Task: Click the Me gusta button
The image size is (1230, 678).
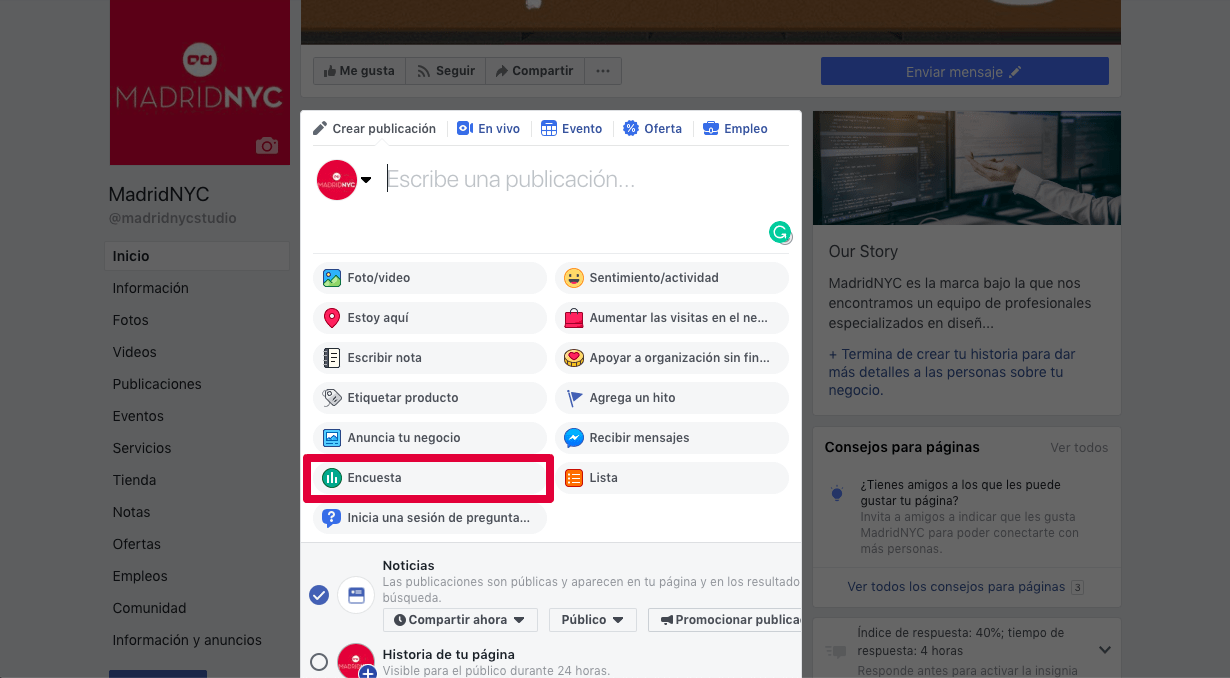Action: pyautogui.click(x=359, y=71)
